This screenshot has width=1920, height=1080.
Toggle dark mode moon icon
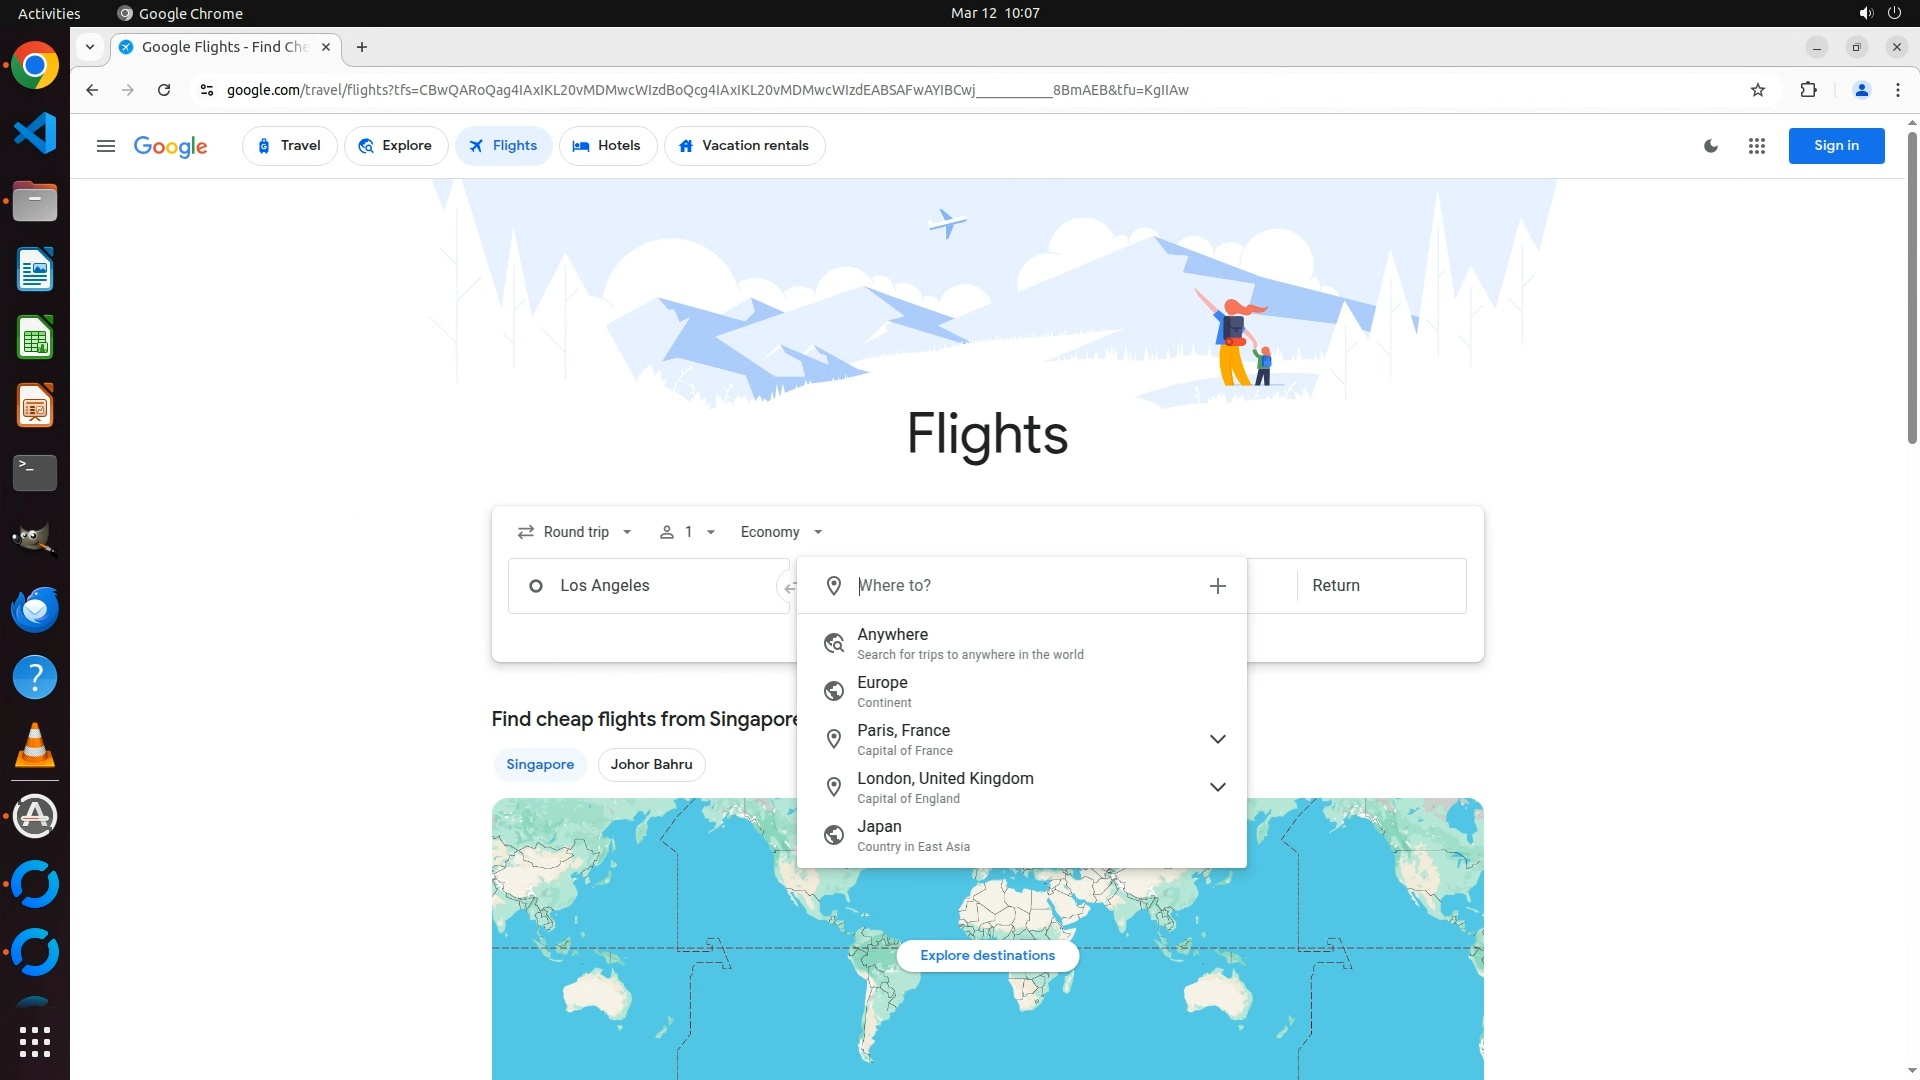(1711, 146)
